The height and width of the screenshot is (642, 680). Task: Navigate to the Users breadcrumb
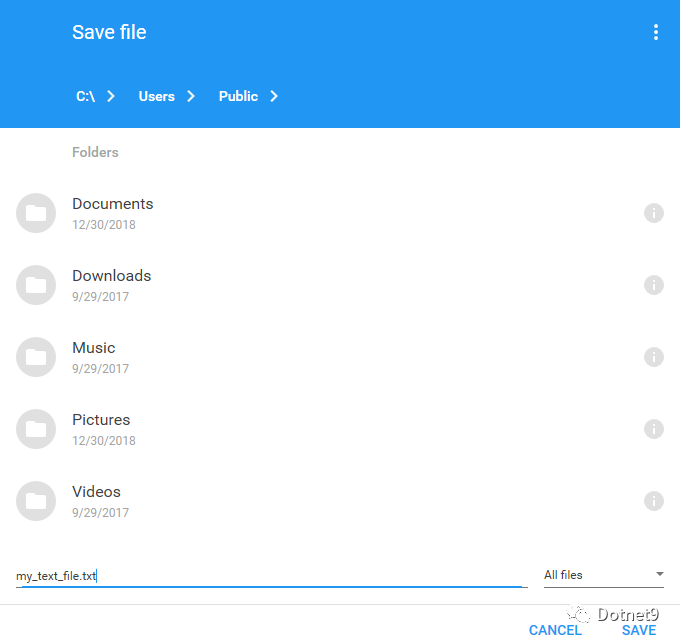pos(157,96)
